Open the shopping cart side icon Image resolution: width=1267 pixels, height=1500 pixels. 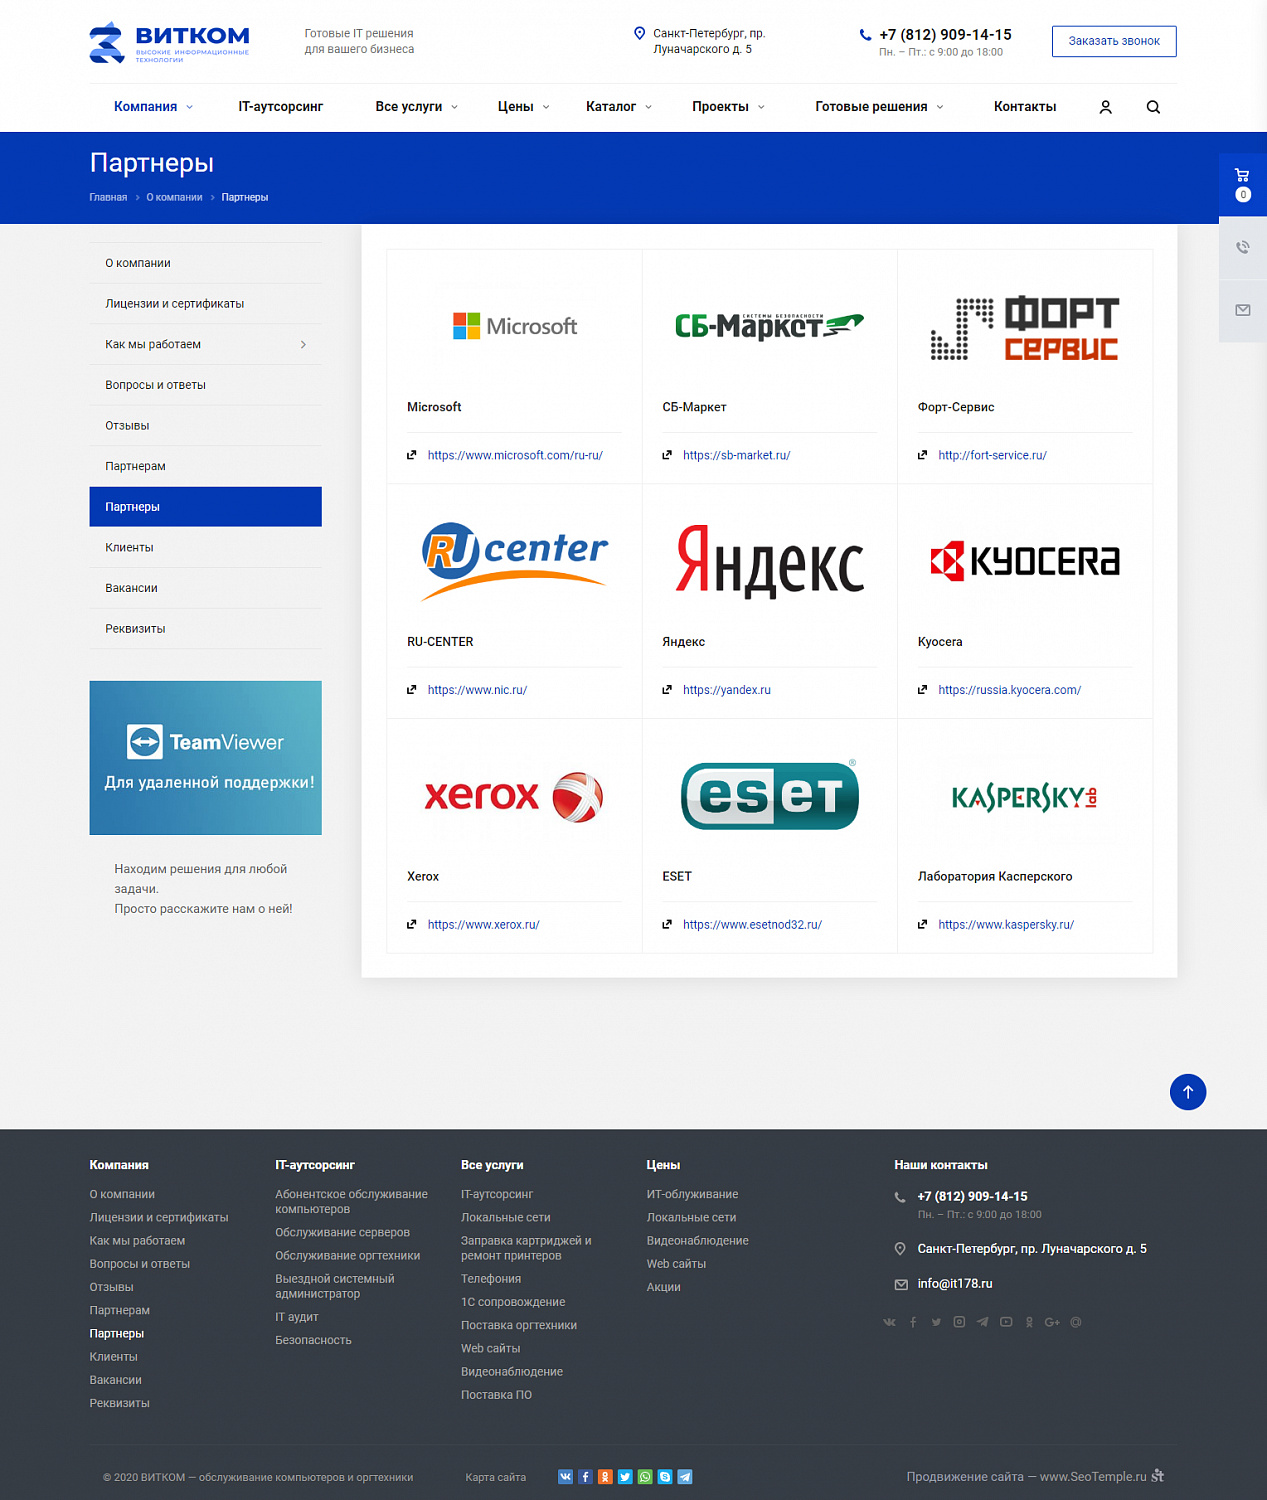pos(1242,185)
